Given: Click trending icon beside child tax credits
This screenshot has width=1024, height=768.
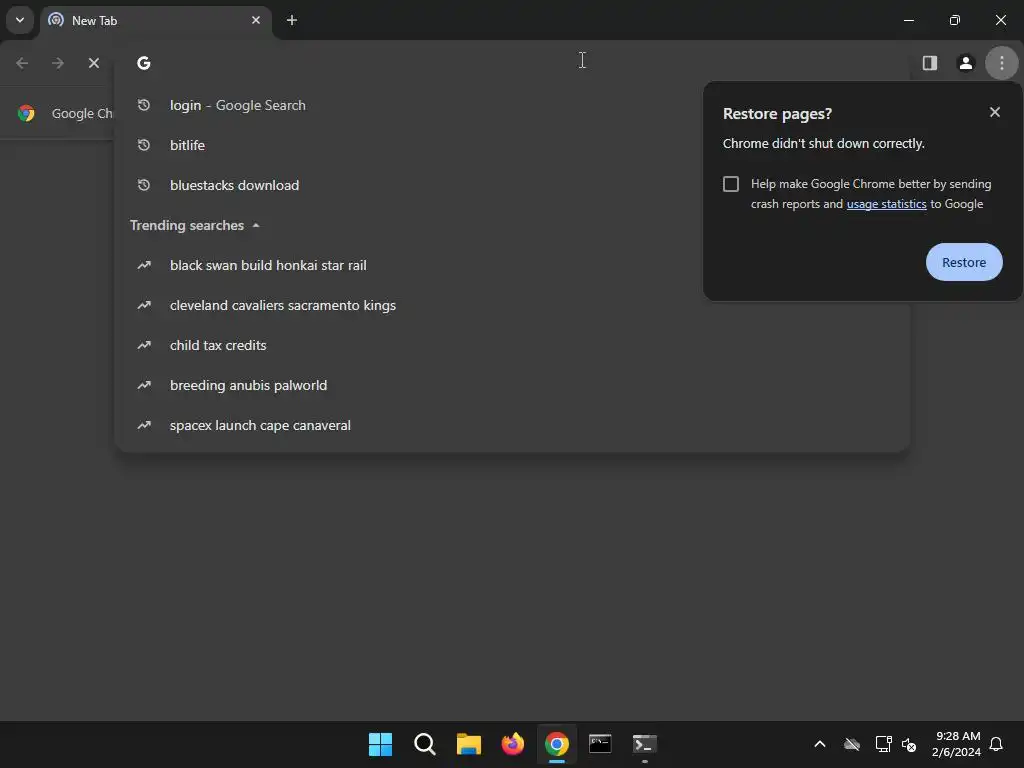Looking at the screenshot, I should 144,345.
